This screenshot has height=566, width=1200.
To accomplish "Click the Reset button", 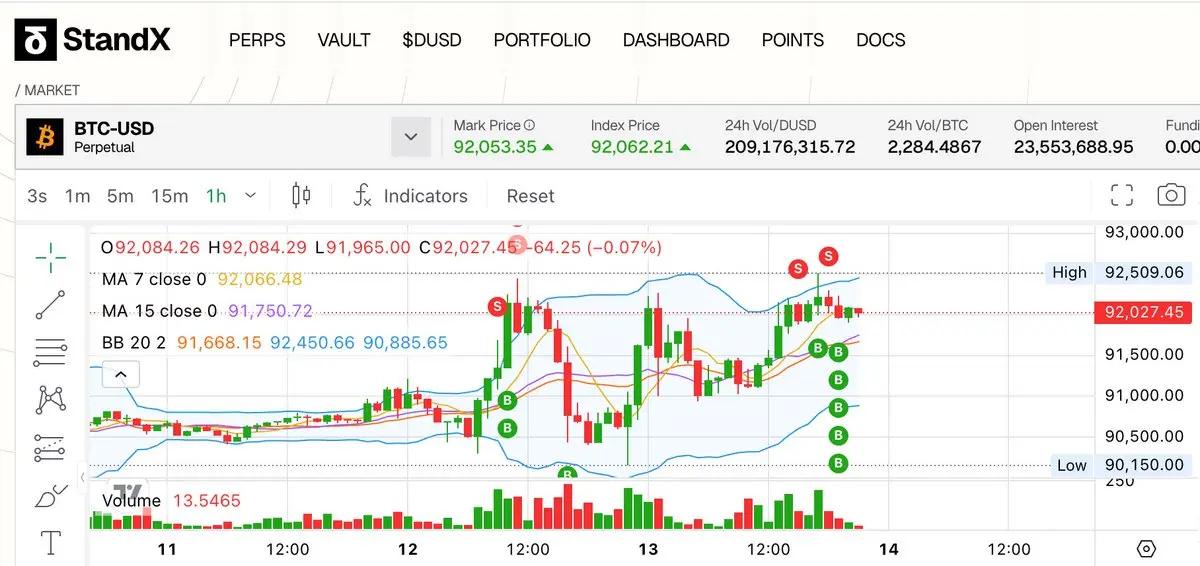I will click(530, 196).
